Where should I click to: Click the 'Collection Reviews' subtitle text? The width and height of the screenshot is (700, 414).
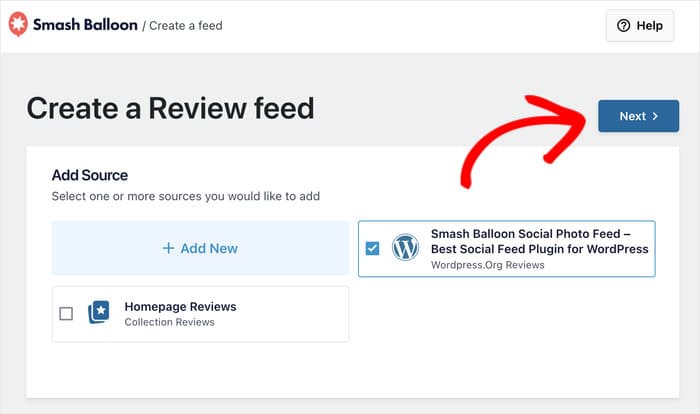click(x=170, y=322)
